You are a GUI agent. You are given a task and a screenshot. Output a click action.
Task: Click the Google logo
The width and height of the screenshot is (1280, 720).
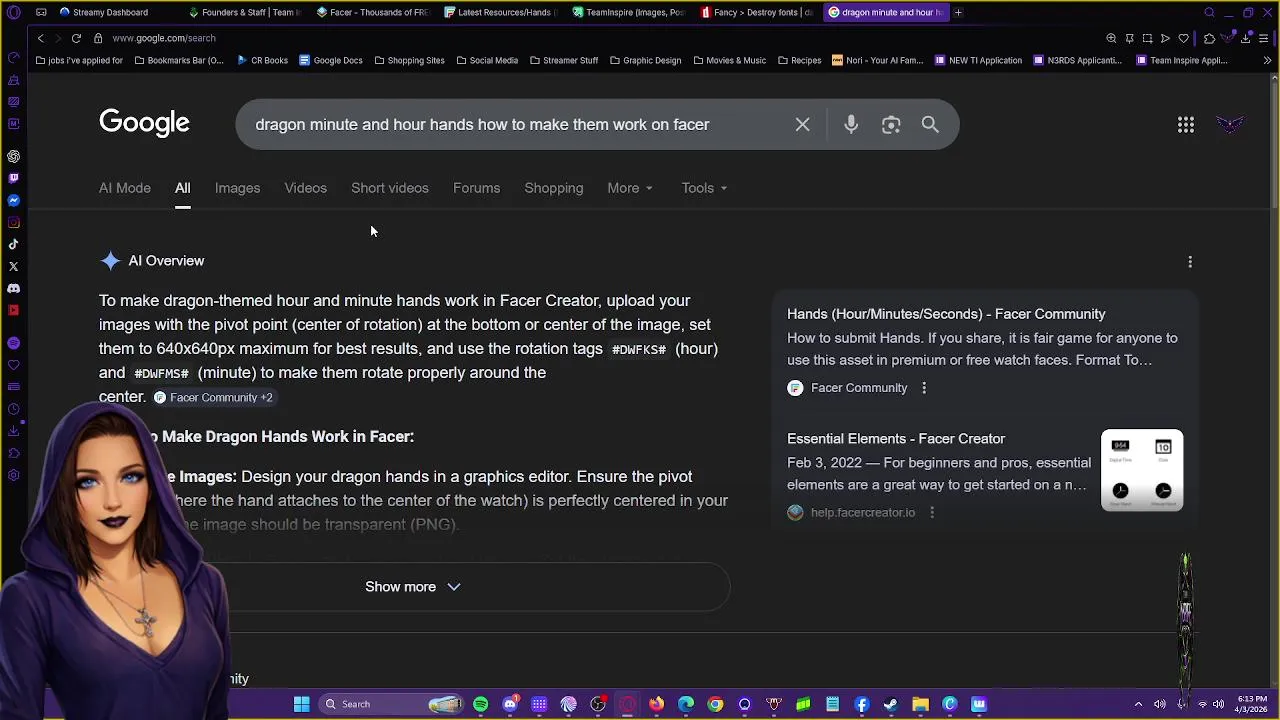(x=144, y=123)
